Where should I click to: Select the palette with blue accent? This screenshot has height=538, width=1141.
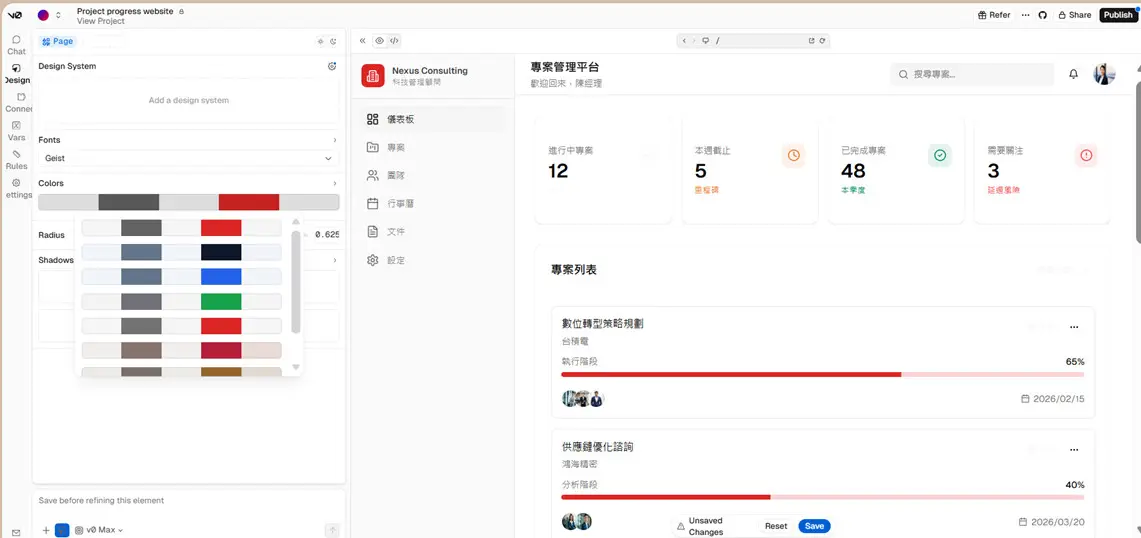[181, 277]
